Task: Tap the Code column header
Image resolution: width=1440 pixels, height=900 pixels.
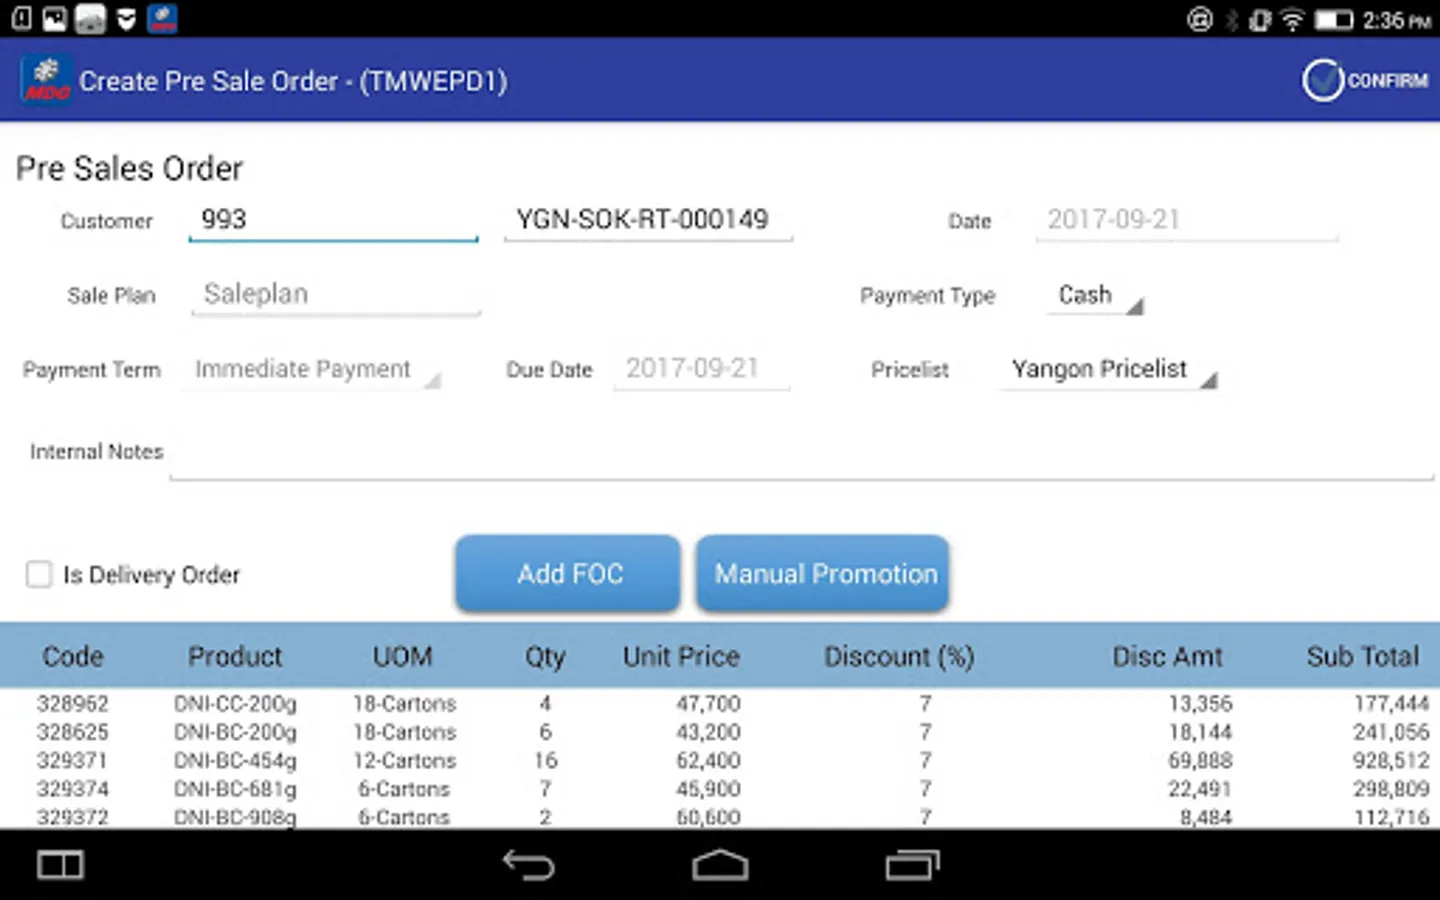Action: coord(73,656)
